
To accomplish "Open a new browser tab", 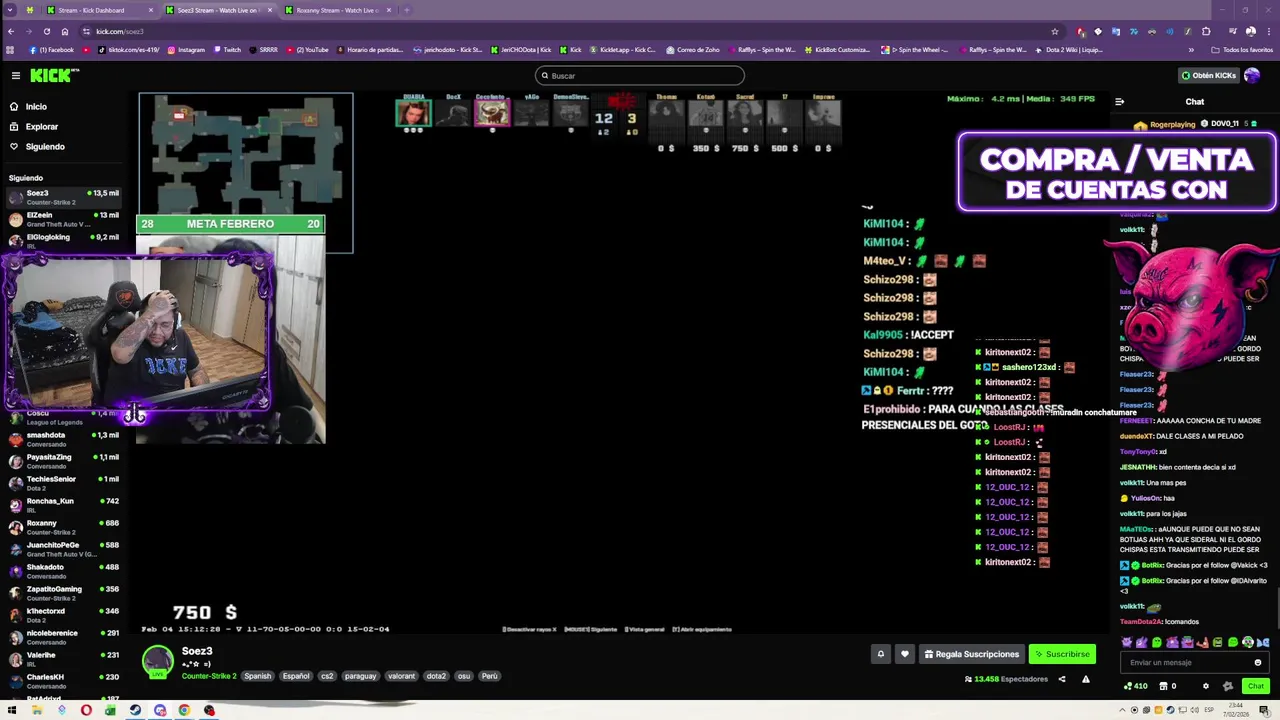I will point(405,10).
